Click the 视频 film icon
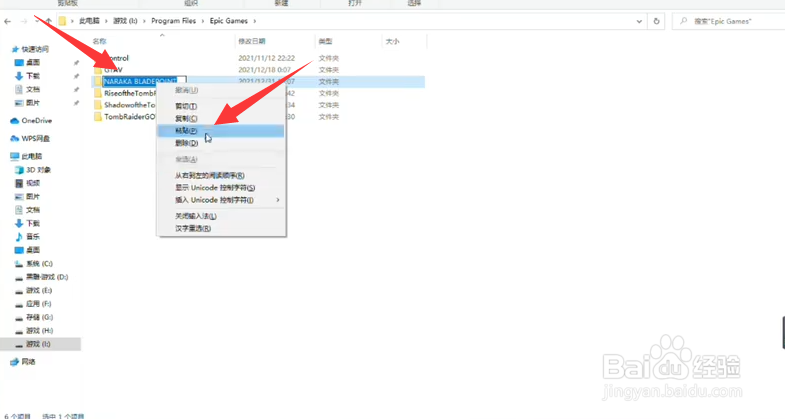 tap(19, 183)
